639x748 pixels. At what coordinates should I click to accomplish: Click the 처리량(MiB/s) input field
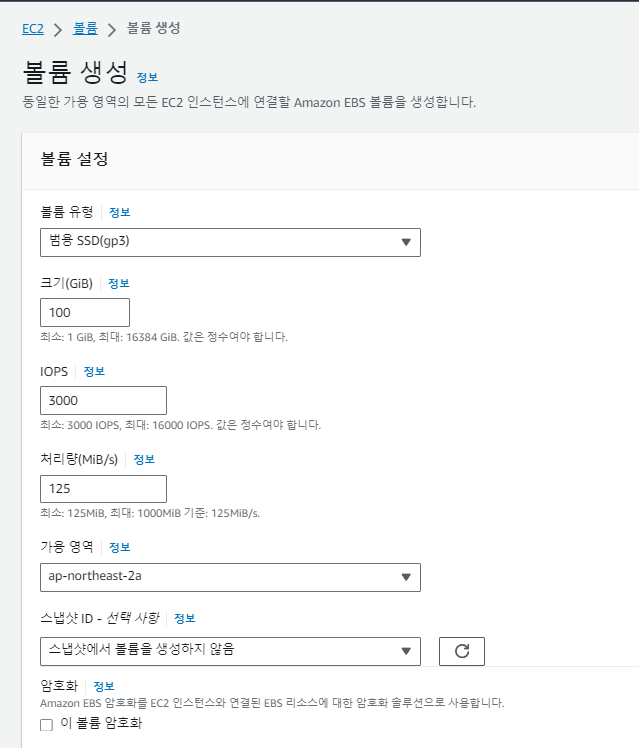[x=103, y=489]
